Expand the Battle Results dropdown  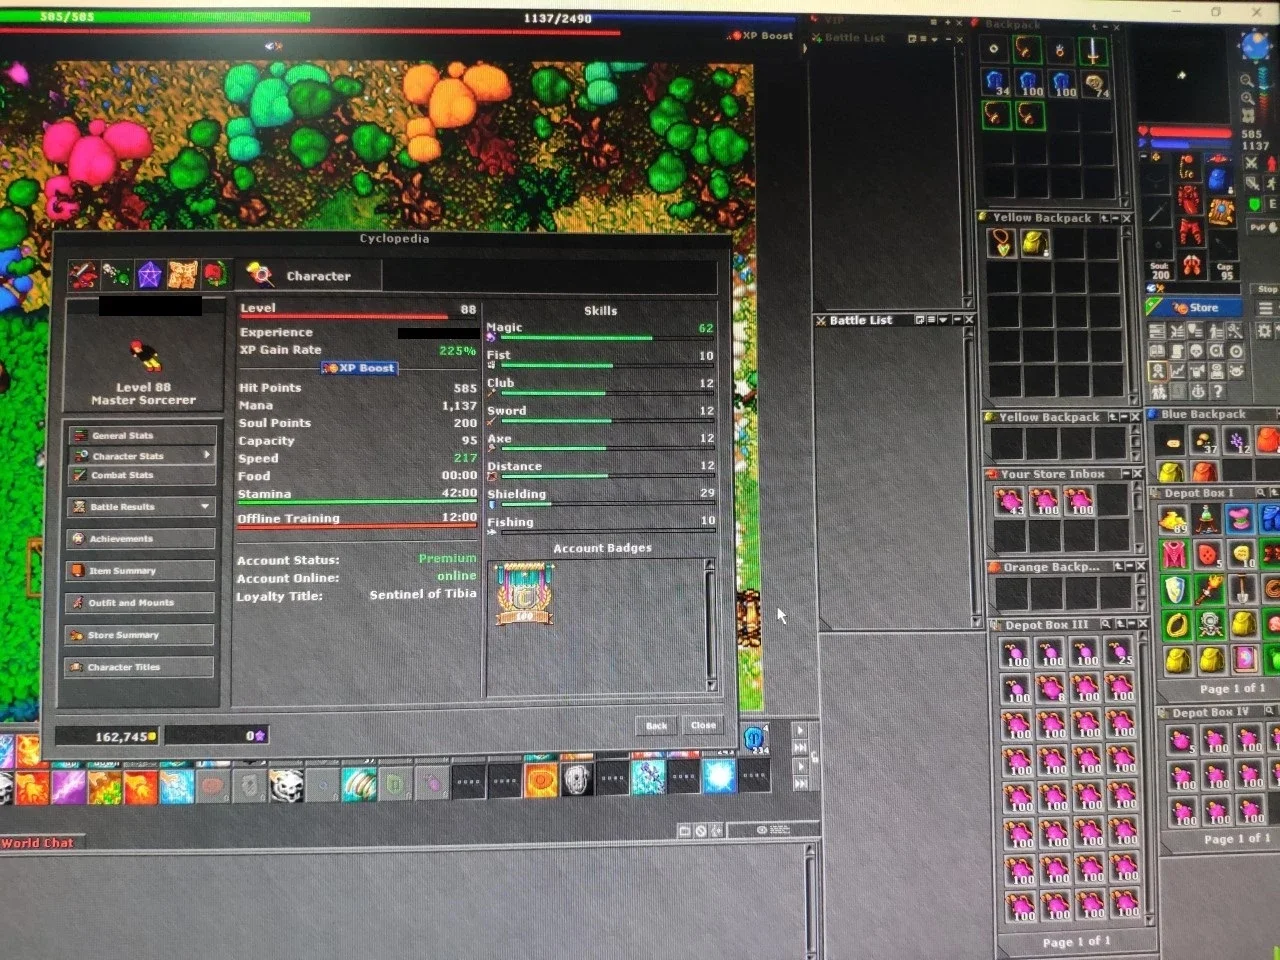(141, 507)
